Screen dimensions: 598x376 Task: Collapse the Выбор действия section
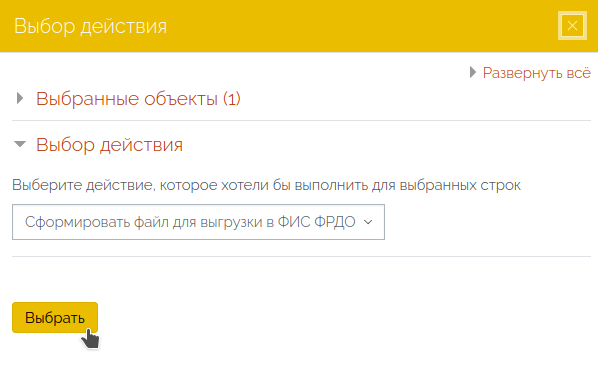coord(109,145)
